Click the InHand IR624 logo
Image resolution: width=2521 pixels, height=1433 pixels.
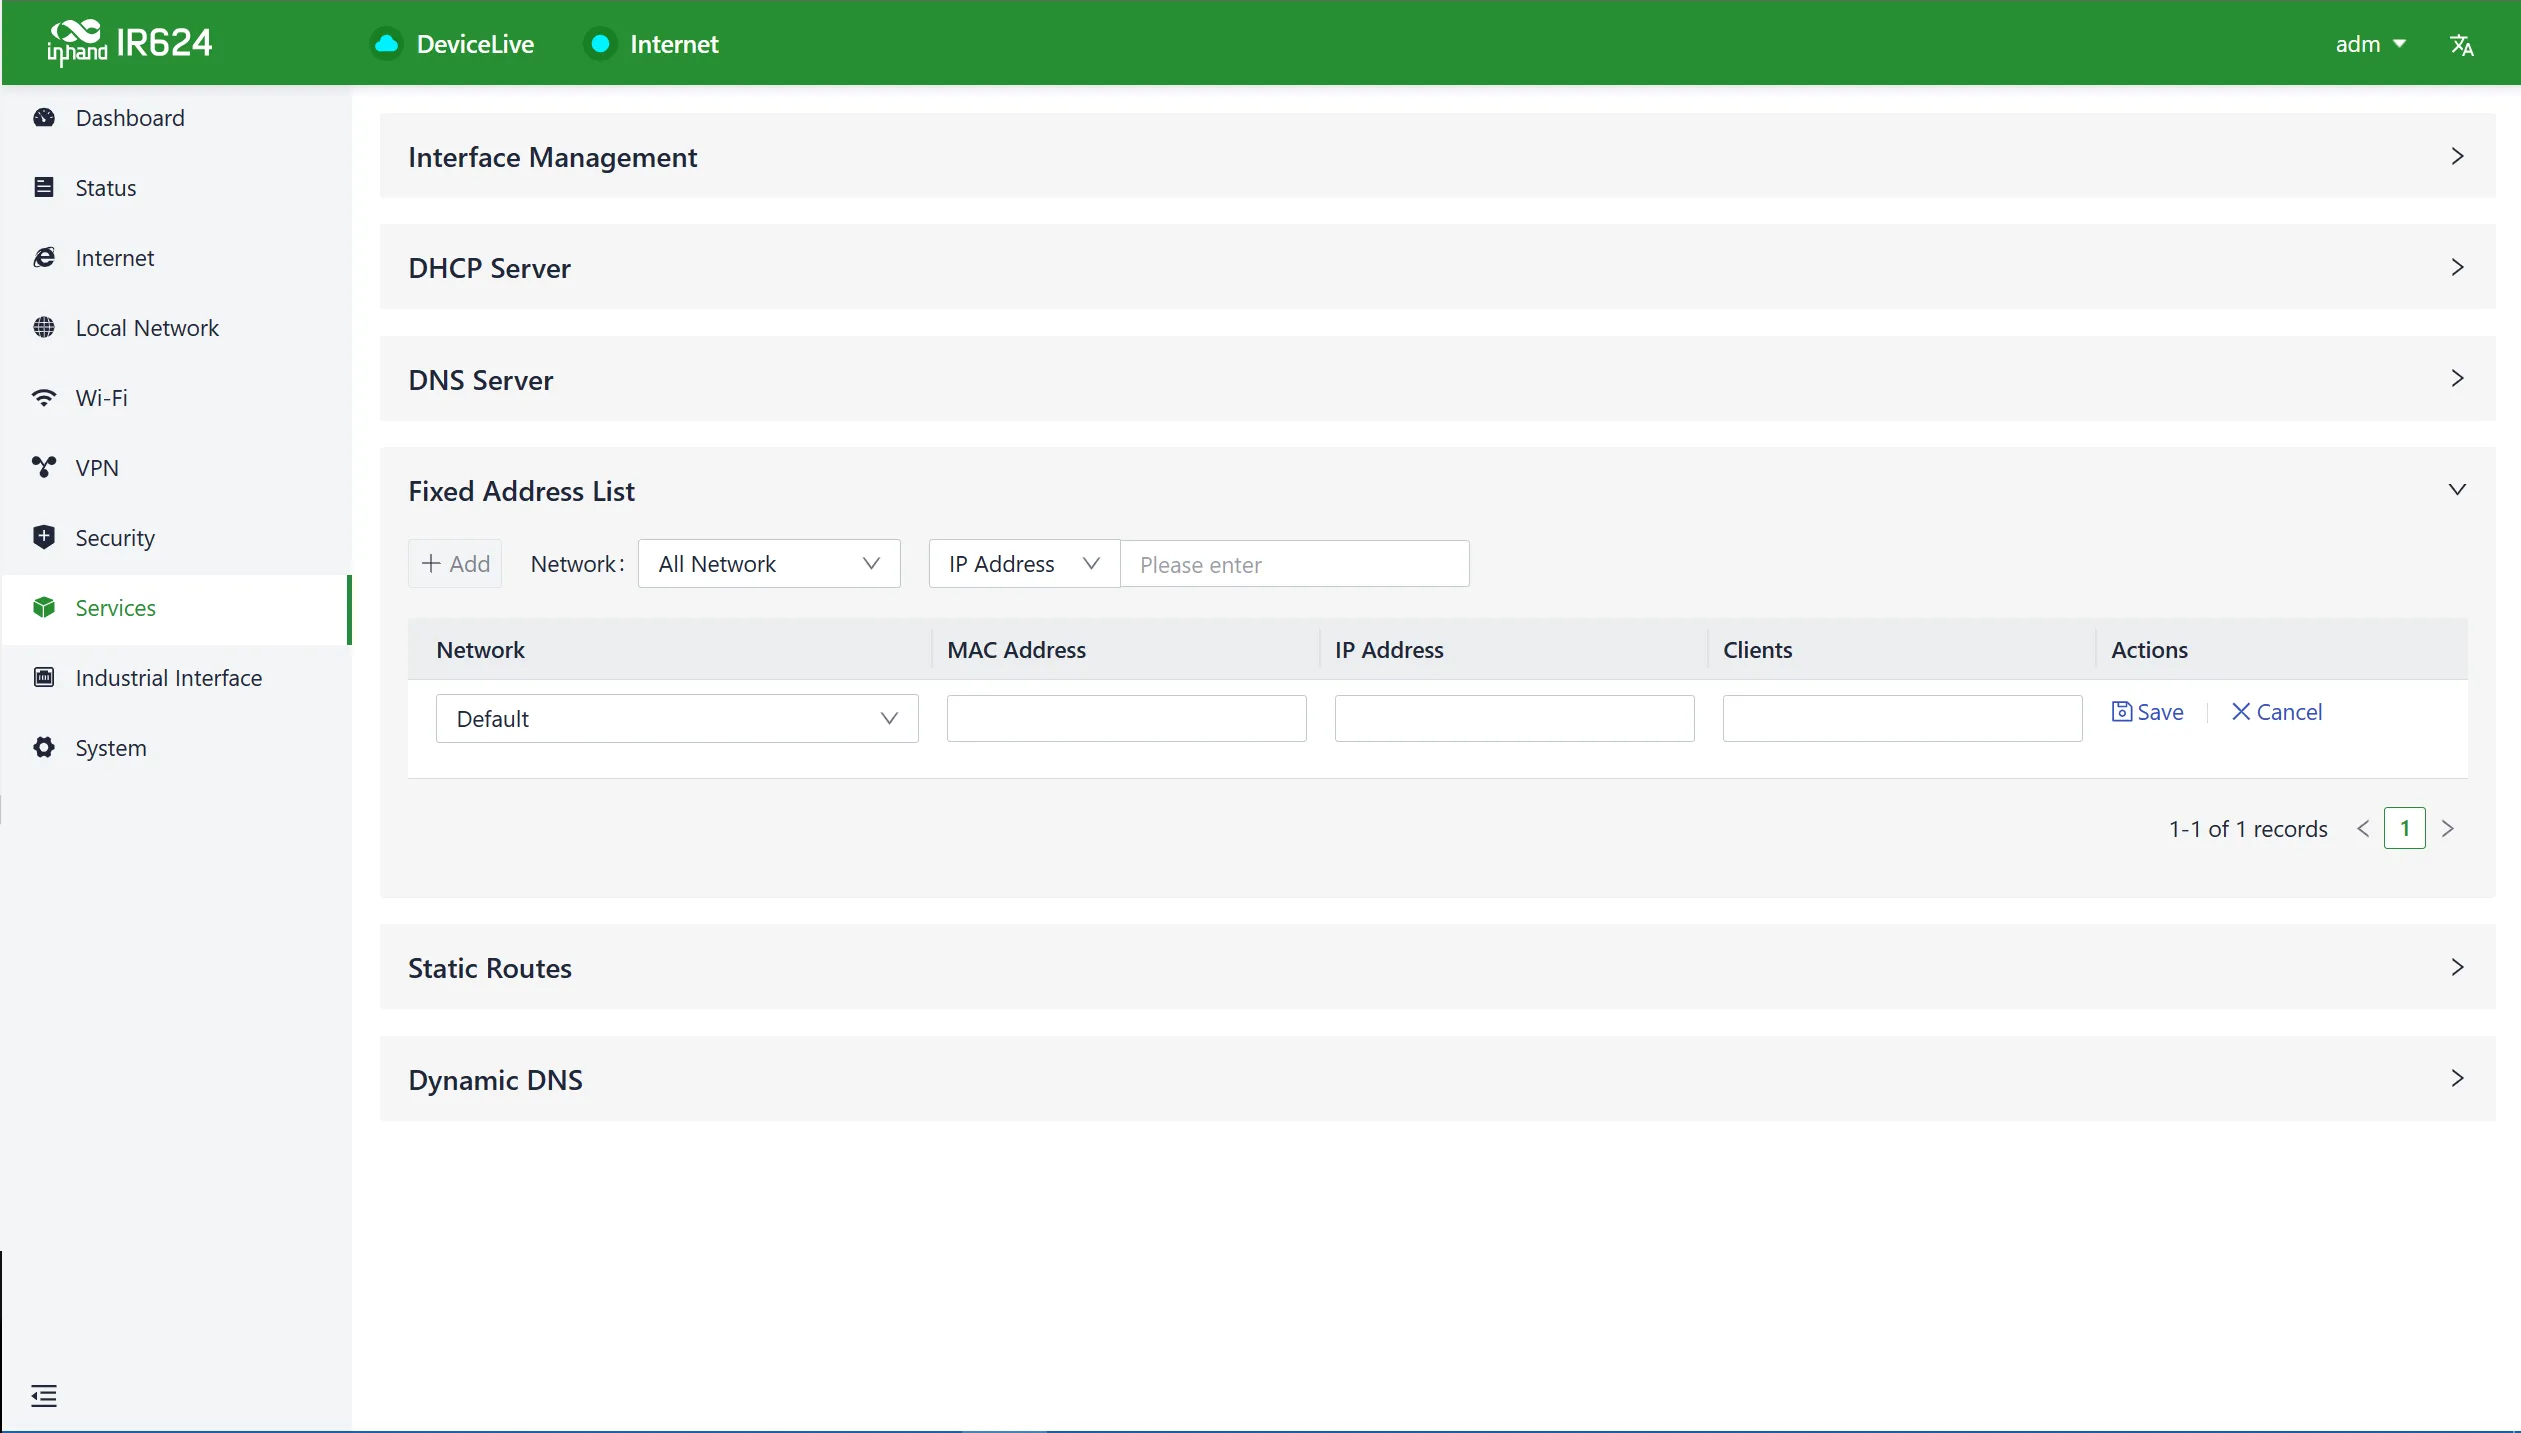pos(129,43)
